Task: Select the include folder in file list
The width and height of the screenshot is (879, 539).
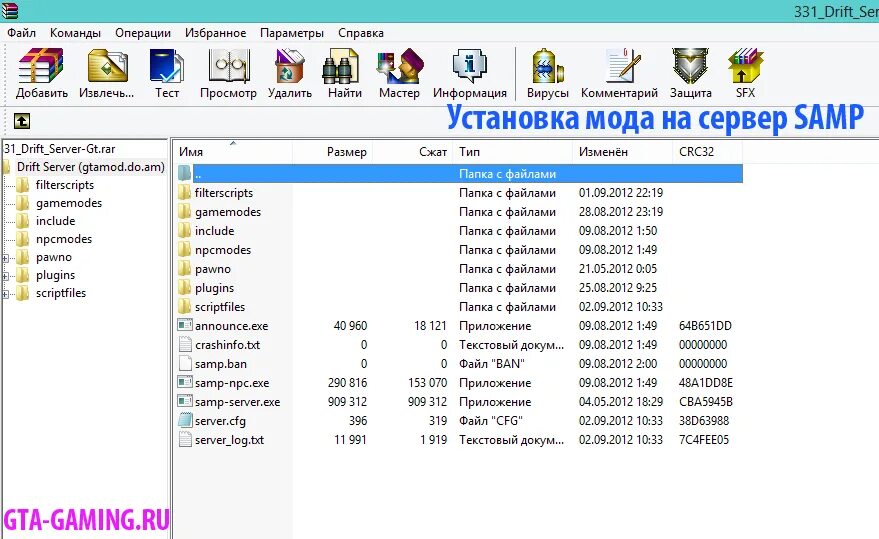Action: click(215, 231)
